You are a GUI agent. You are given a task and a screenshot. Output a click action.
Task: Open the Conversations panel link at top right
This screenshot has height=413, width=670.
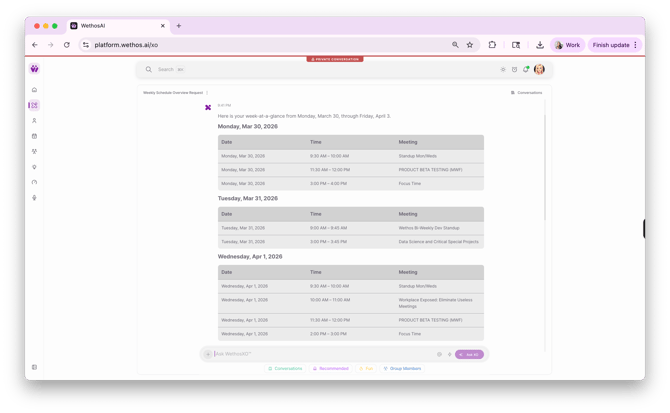click(527, 93)
